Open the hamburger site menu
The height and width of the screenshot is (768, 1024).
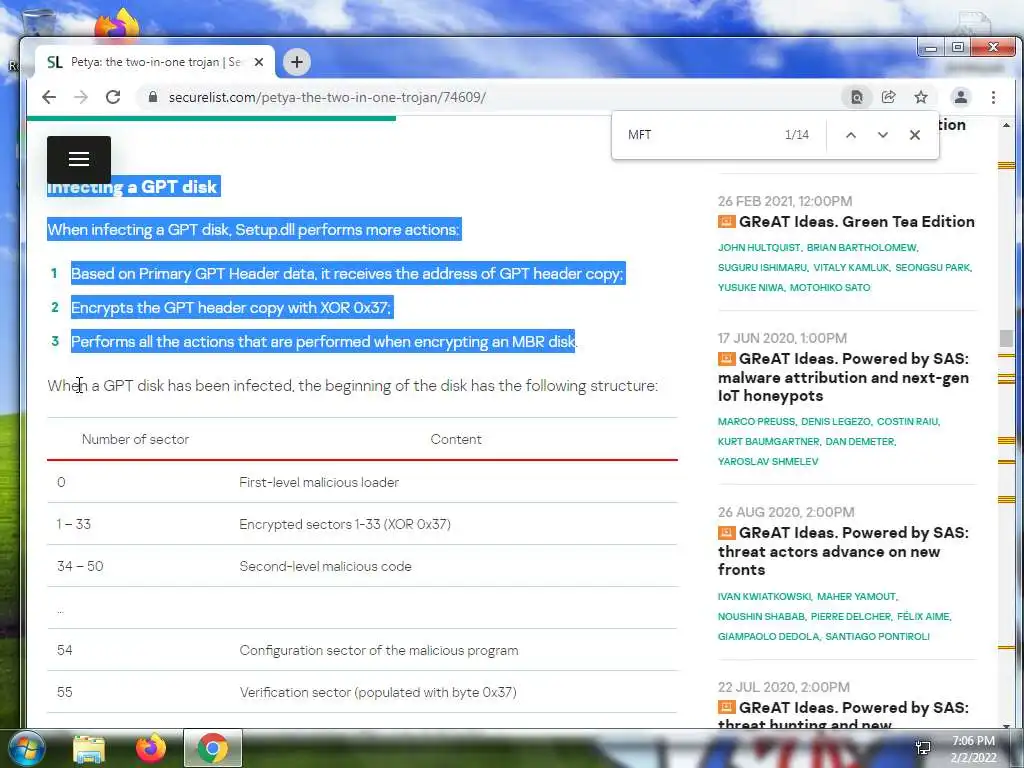[79, 159]
